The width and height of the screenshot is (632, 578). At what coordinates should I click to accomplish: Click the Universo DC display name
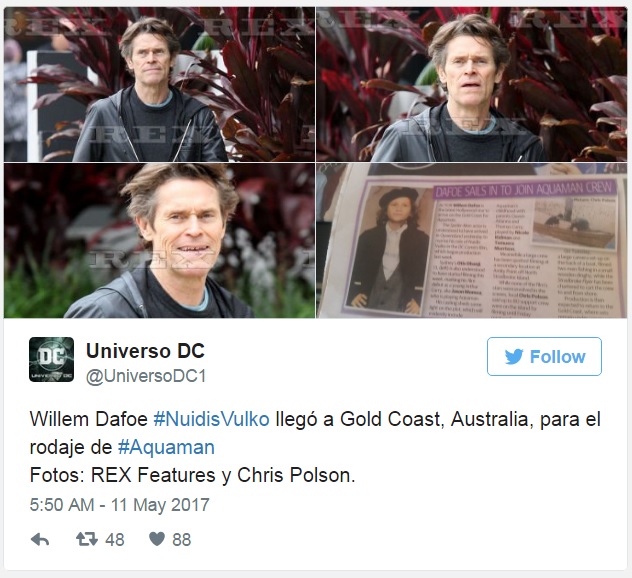click(145, 351)
